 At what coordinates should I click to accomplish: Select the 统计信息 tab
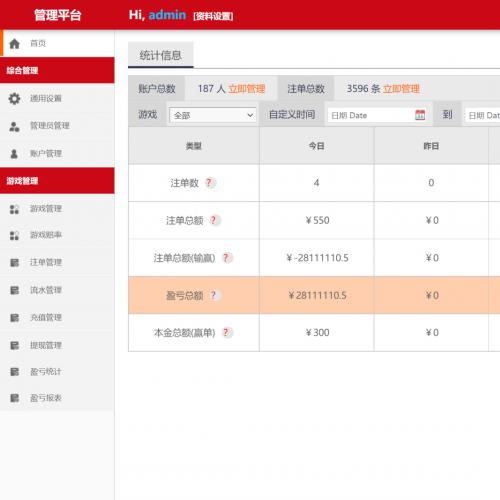click(x=161, y=55)
